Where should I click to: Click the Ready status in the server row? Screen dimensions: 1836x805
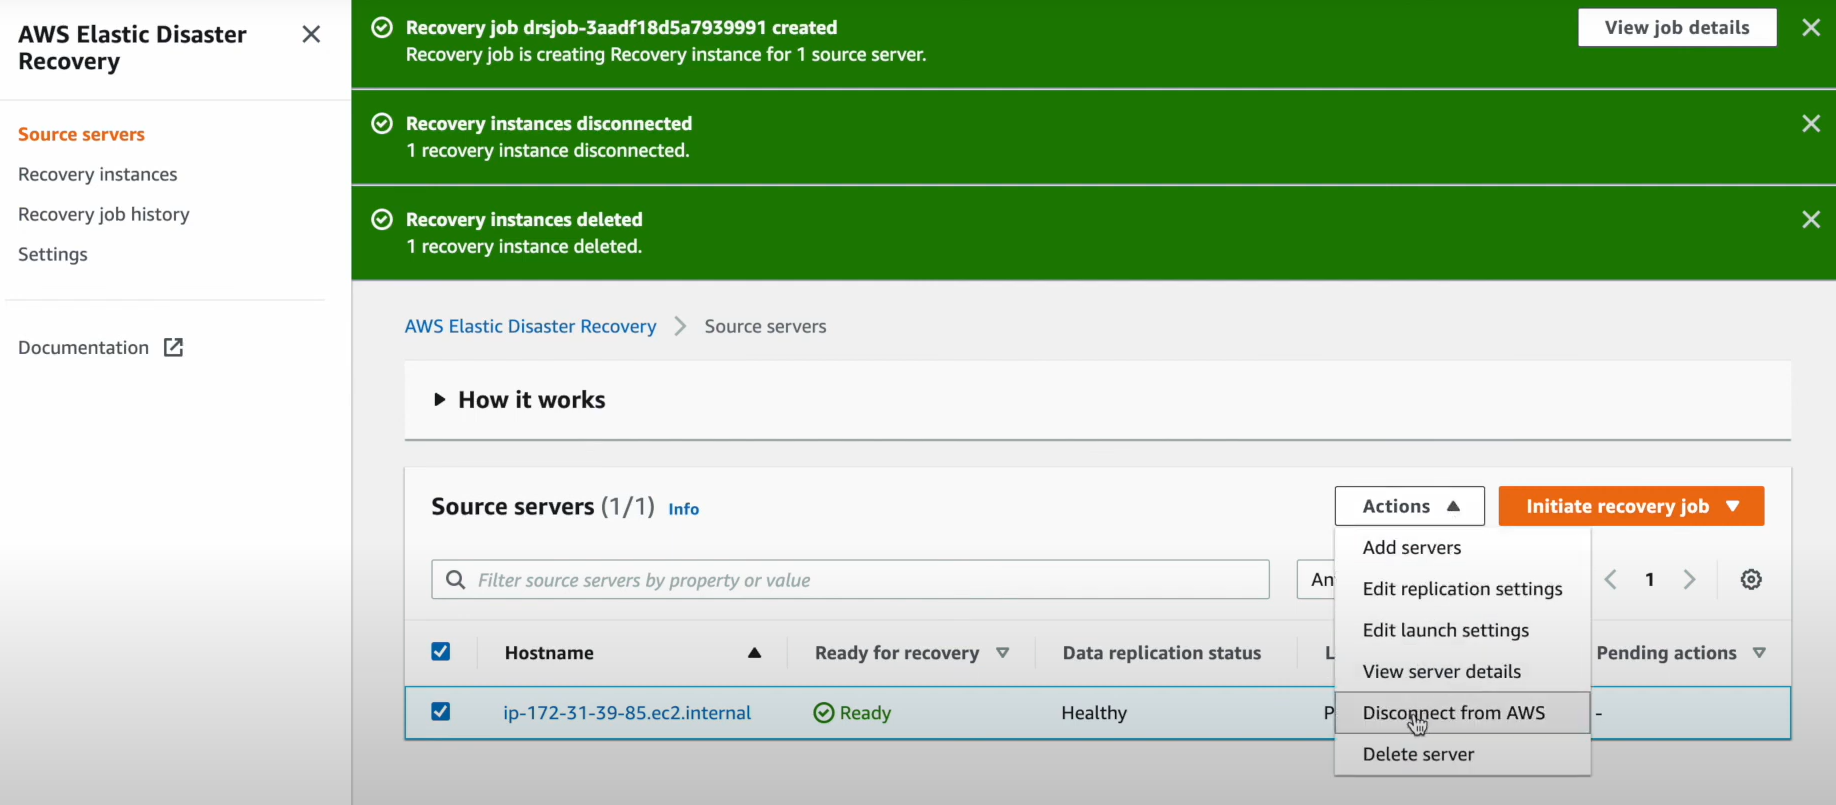point(852,713)
